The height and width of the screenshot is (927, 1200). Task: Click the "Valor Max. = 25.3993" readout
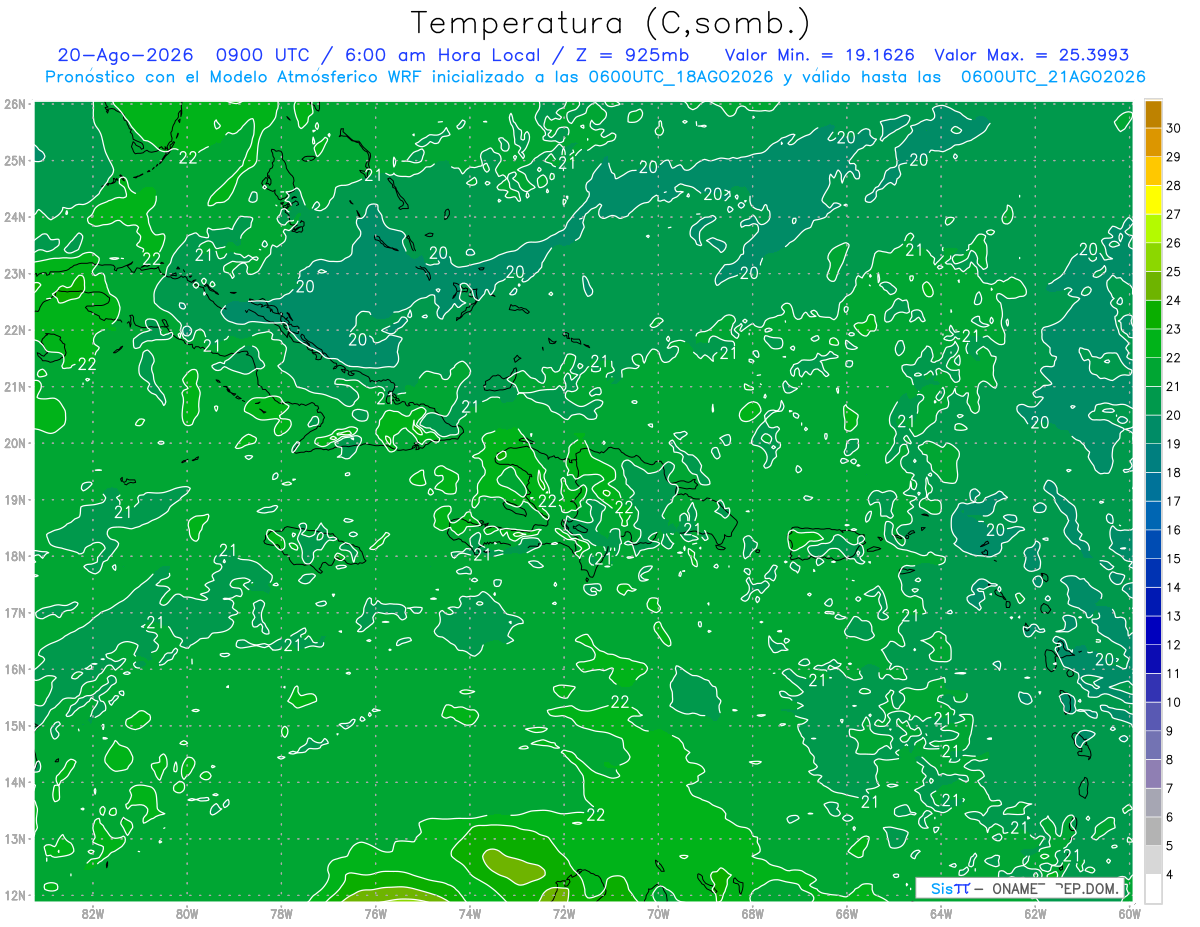pyautogui.click(x=1030, y=55)
